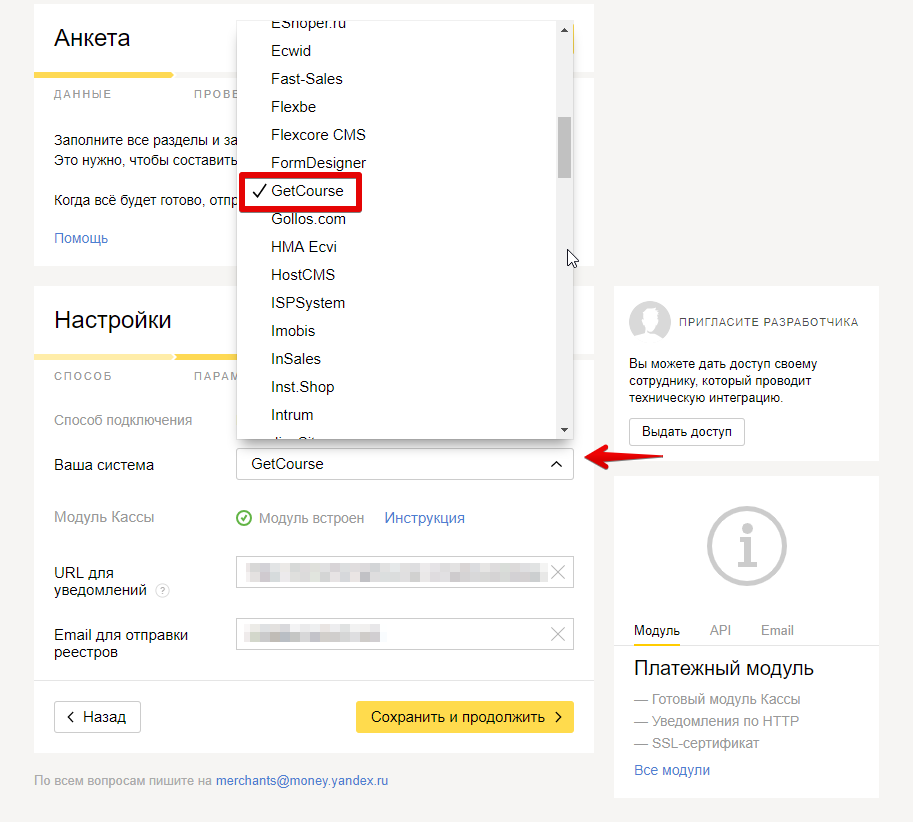Click the green Модуль встроен check icon
The width and height of the screenshot is (913, 822).
pyautogui.click(x=244, y=518)
